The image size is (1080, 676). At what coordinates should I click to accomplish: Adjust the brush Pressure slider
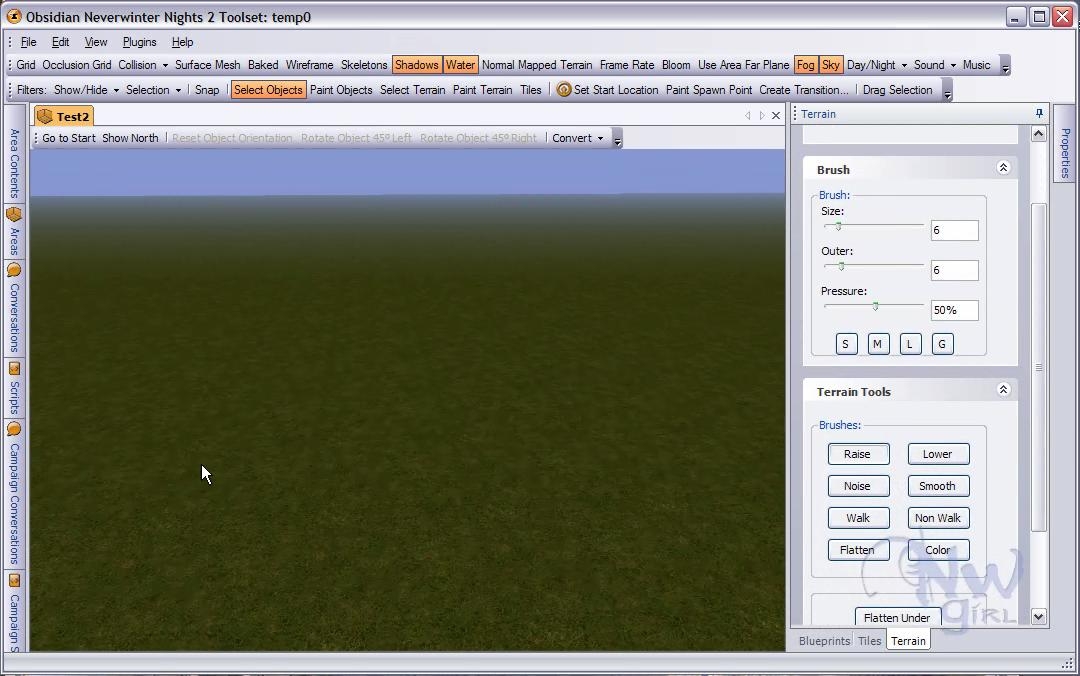(x=875, y=306)
